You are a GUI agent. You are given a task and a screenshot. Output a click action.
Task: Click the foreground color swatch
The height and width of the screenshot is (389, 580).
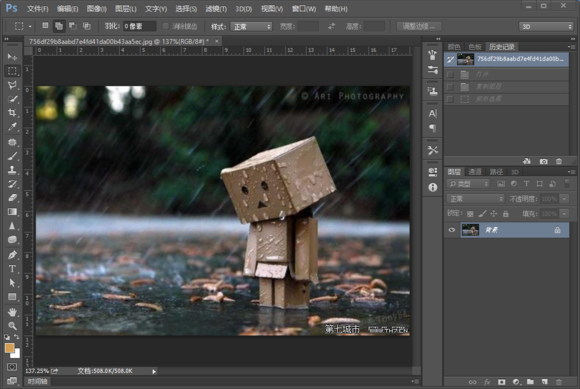point(9,348)
